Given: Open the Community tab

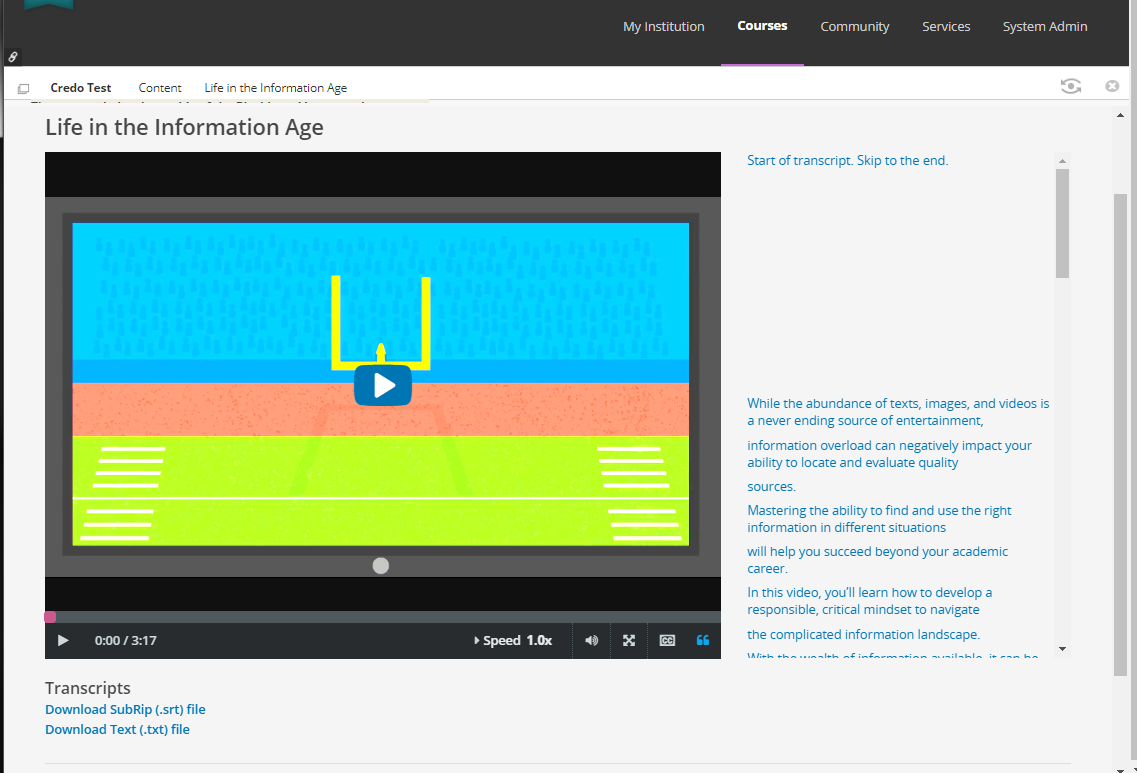Looking at the screenshot, I should [x=854, y=27].
